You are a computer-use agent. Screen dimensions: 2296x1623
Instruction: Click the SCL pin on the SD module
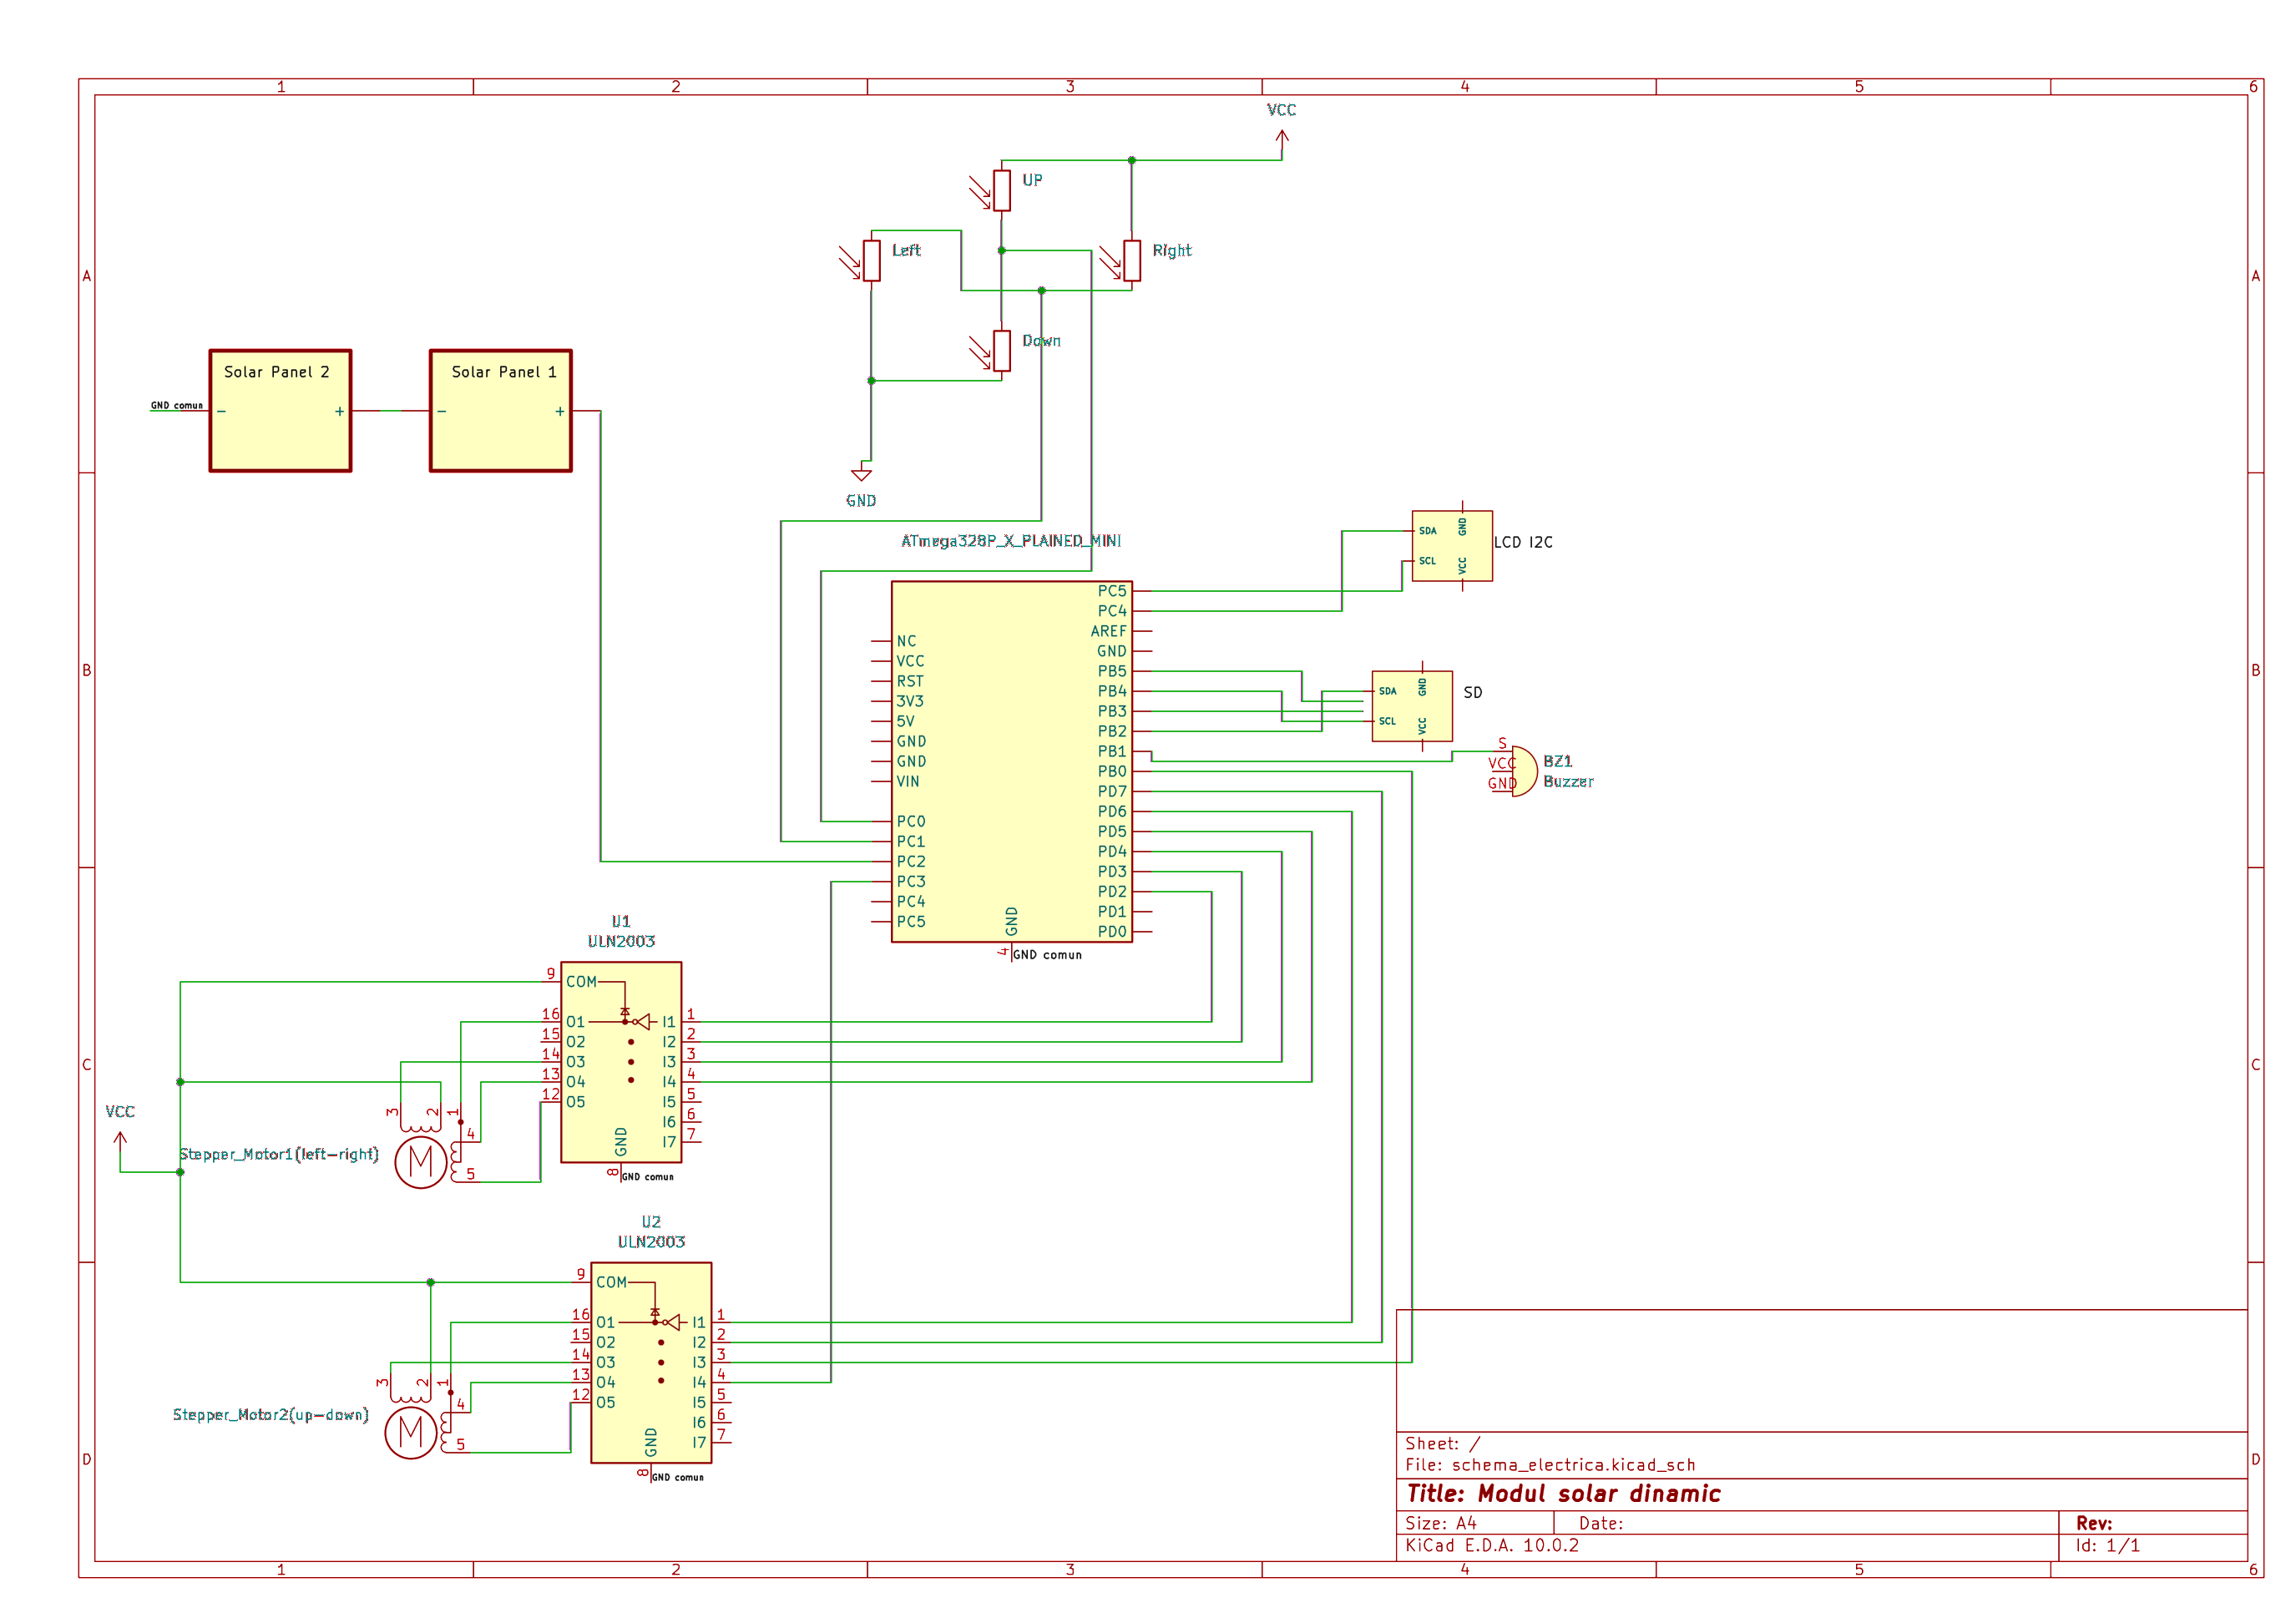tap(1388, 721)
